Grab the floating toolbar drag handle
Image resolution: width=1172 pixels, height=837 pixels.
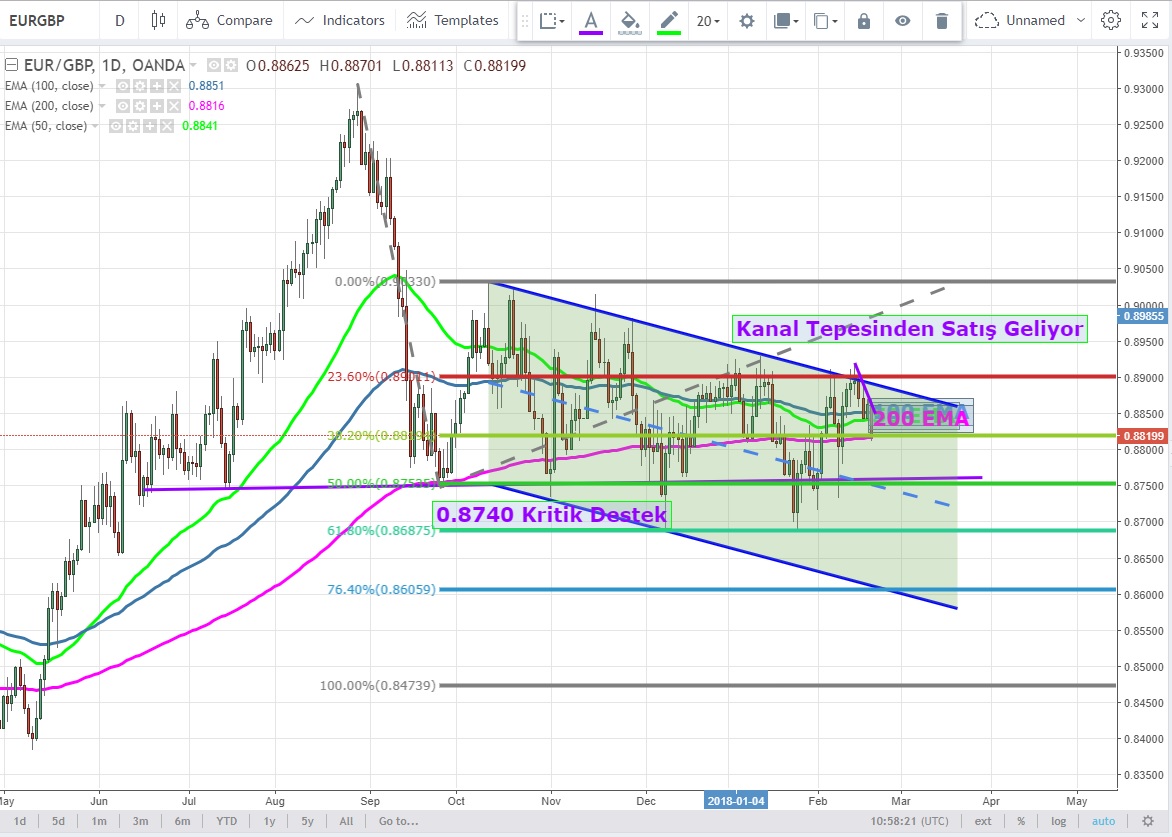point(525,21)
